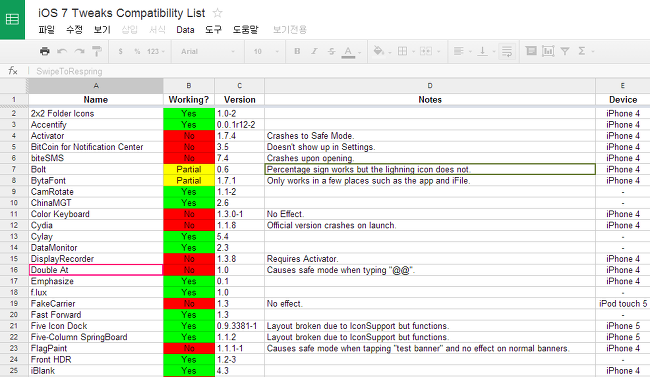Click the 'Device' header cell
650x377 pixels.
click(x=623, y=100)
